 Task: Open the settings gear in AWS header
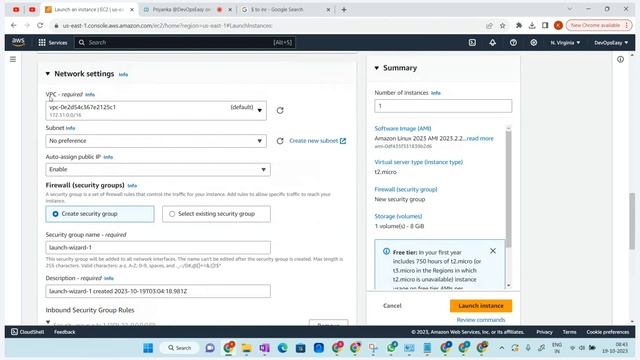click(533, 42)
